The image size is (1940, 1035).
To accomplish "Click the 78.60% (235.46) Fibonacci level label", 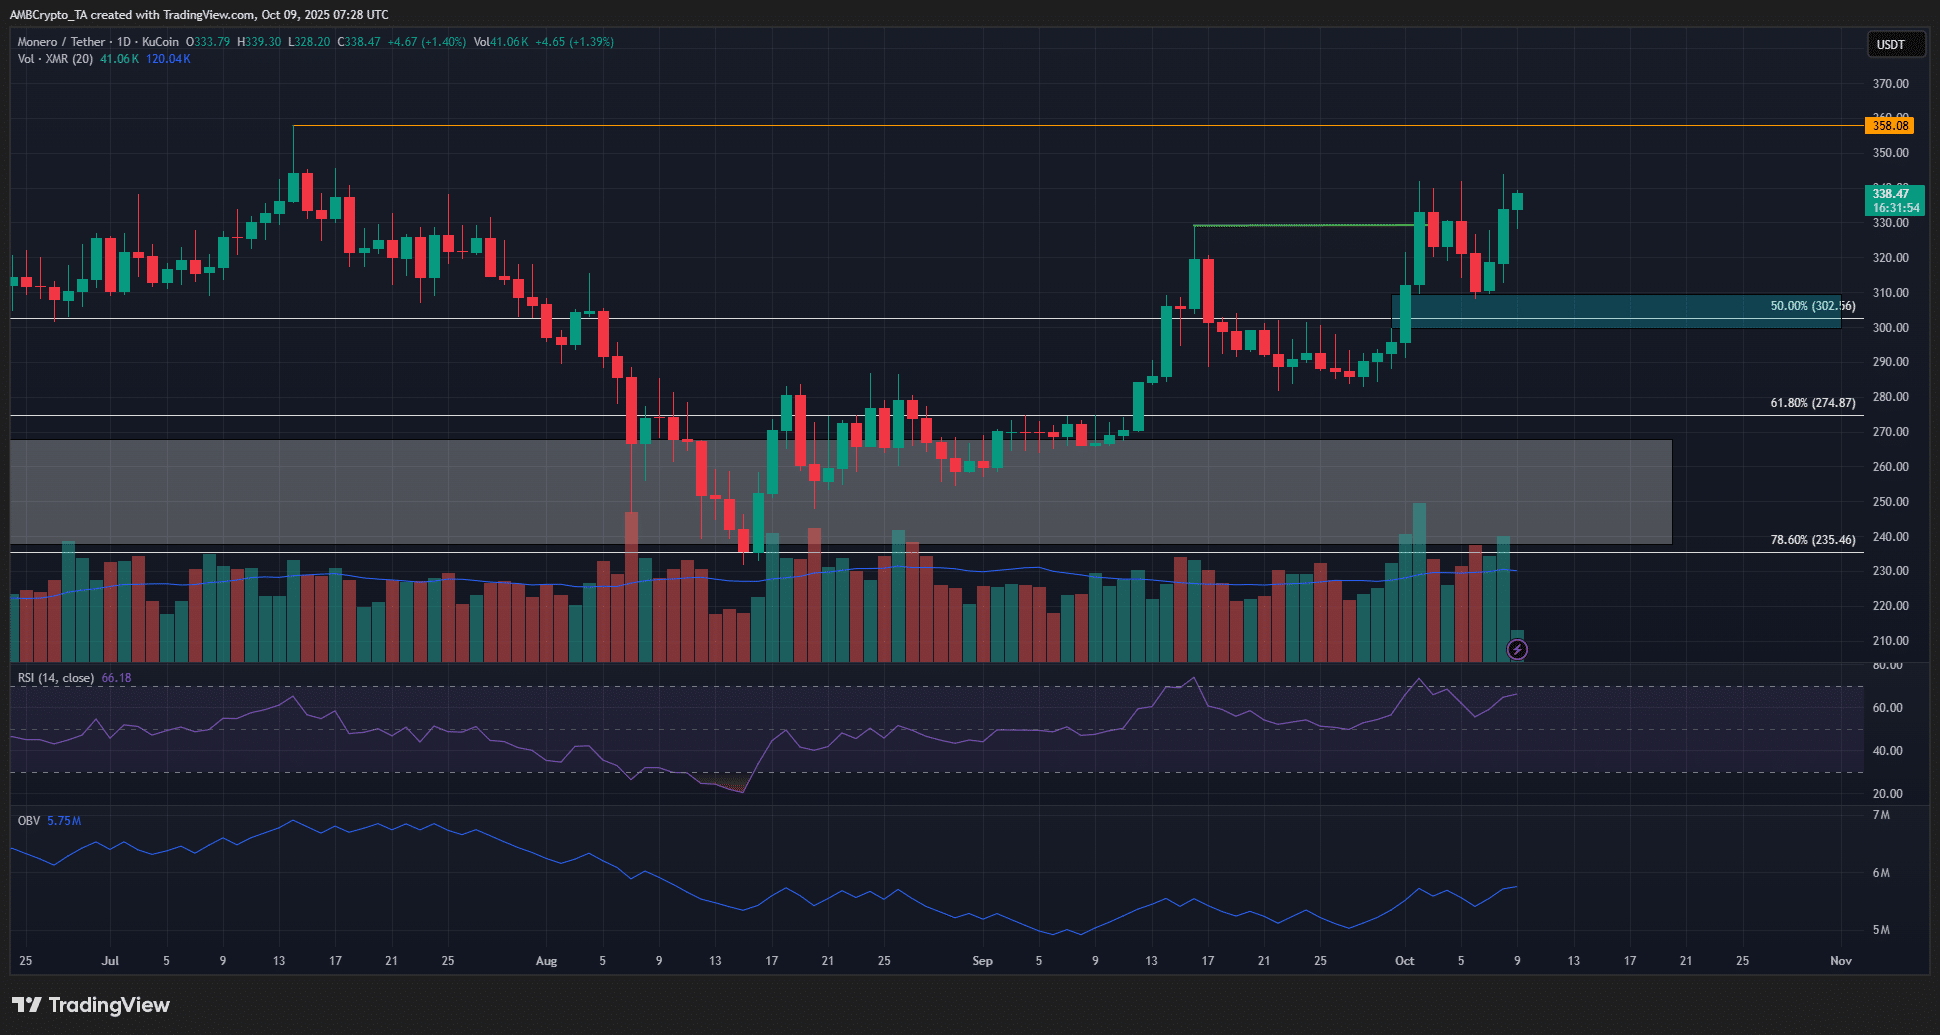I will pyautogui.click(x=1811, y=540).
